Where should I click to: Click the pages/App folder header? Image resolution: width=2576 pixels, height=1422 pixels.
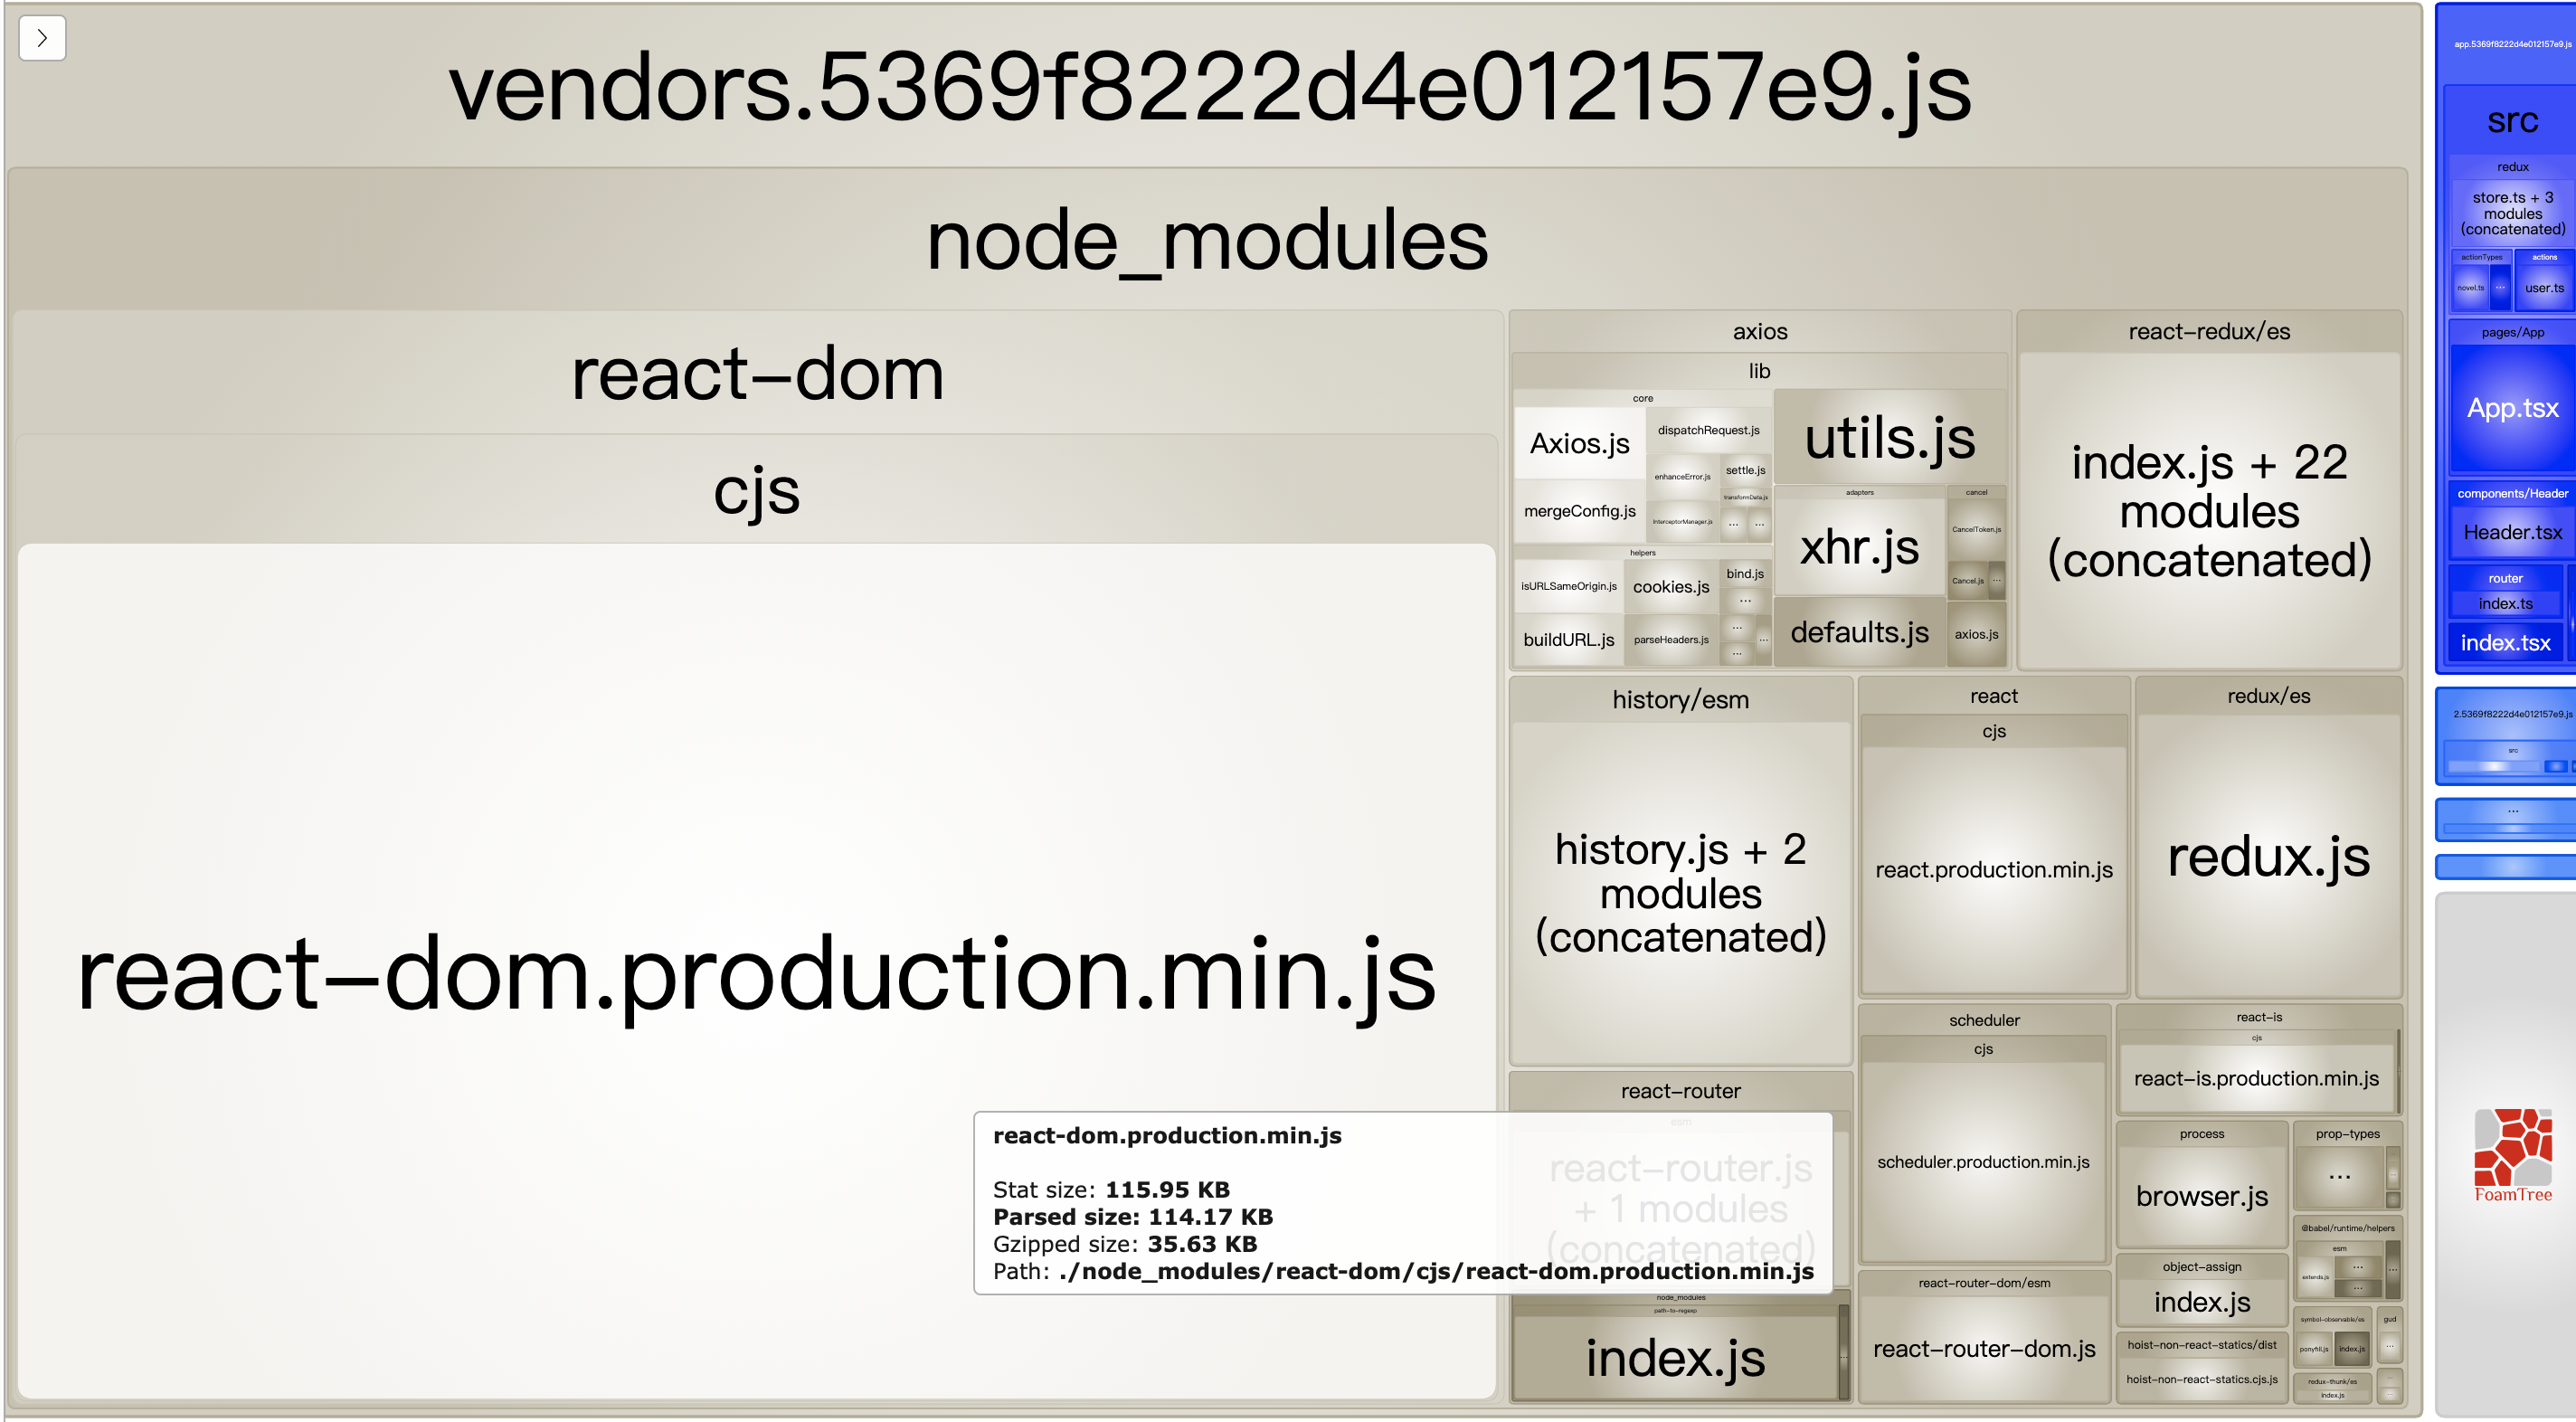tap(2512, 332)
